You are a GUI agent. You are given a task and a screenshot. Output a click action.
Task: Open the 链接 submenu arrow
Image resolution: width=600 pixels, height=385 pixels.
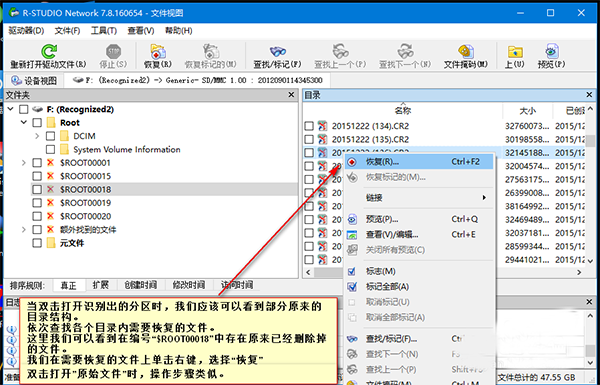click(x=484, y=197)
